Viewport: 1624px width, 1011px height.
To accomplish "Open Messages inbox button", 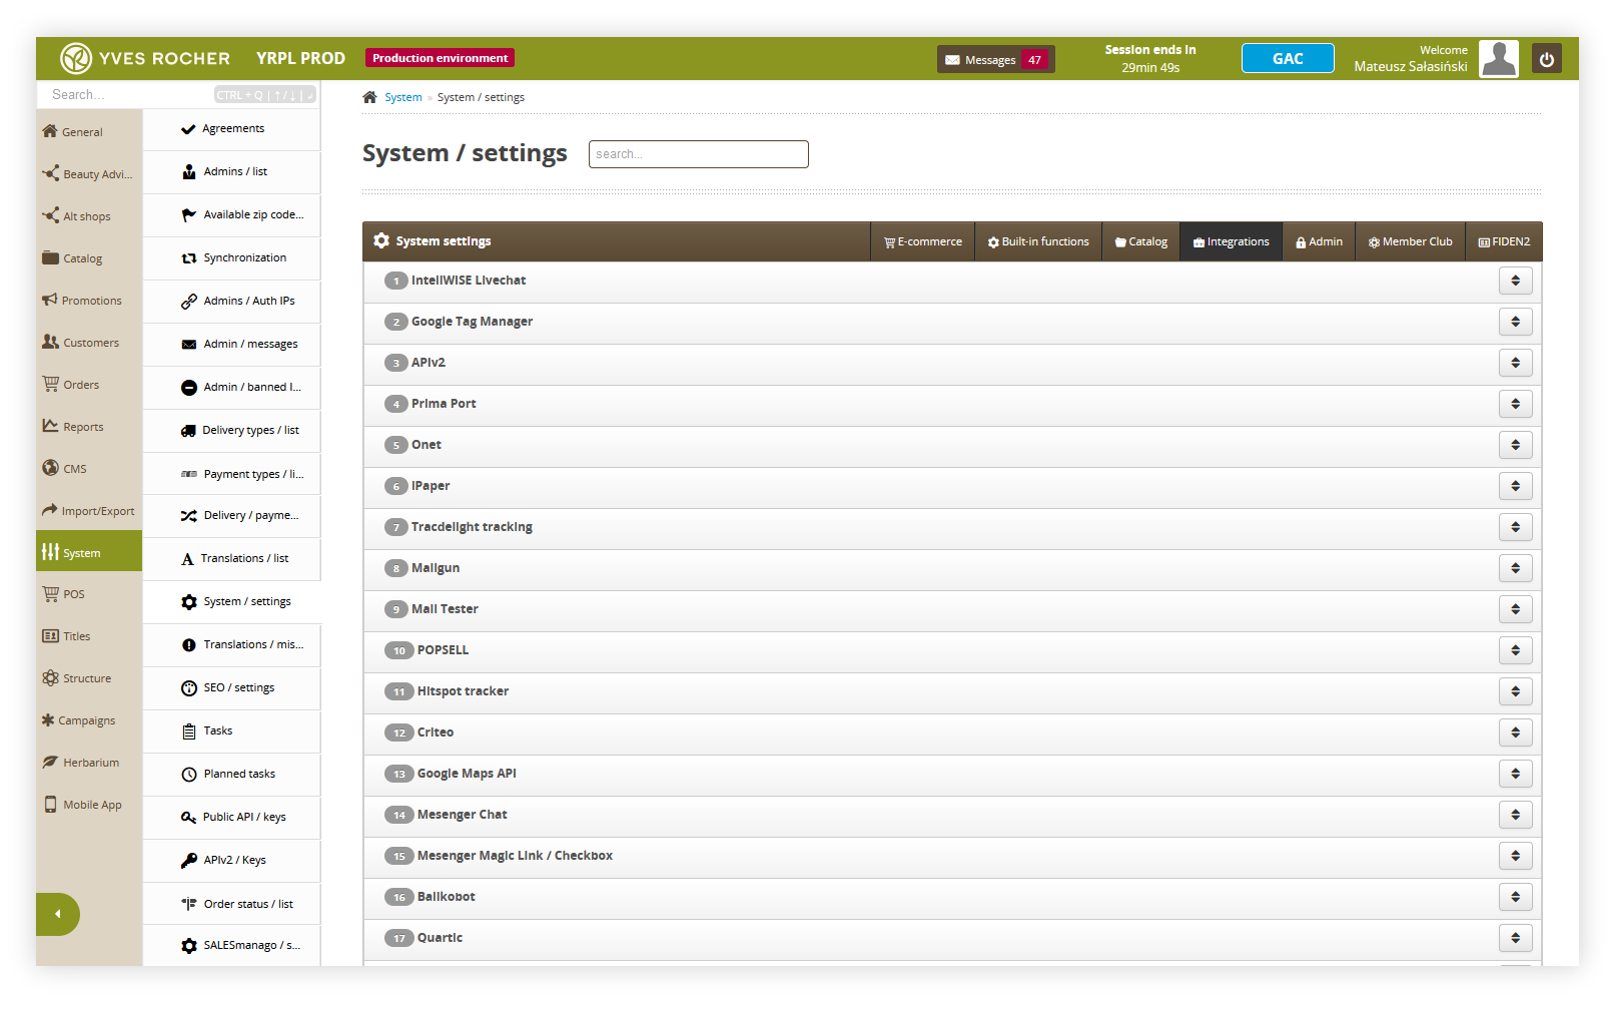I will (x=995, y=60).
